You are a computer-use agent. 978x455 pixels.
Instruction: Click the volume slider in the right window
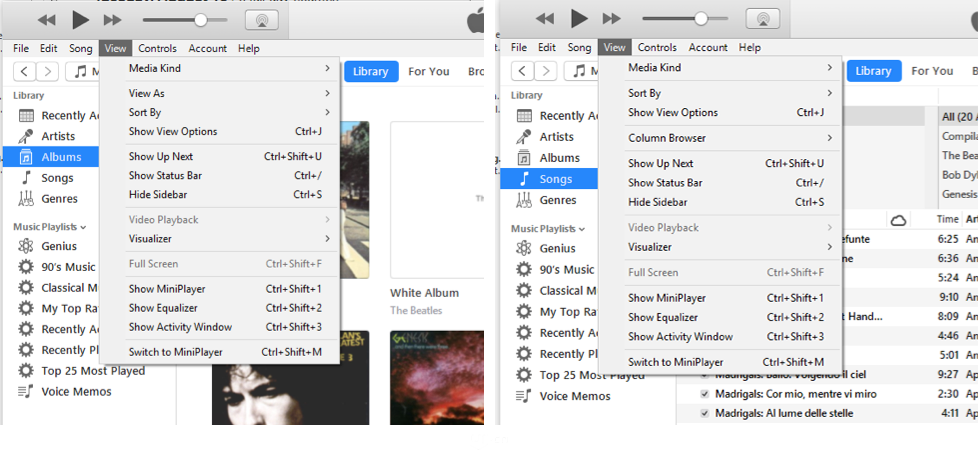click(x=685, y=19)
